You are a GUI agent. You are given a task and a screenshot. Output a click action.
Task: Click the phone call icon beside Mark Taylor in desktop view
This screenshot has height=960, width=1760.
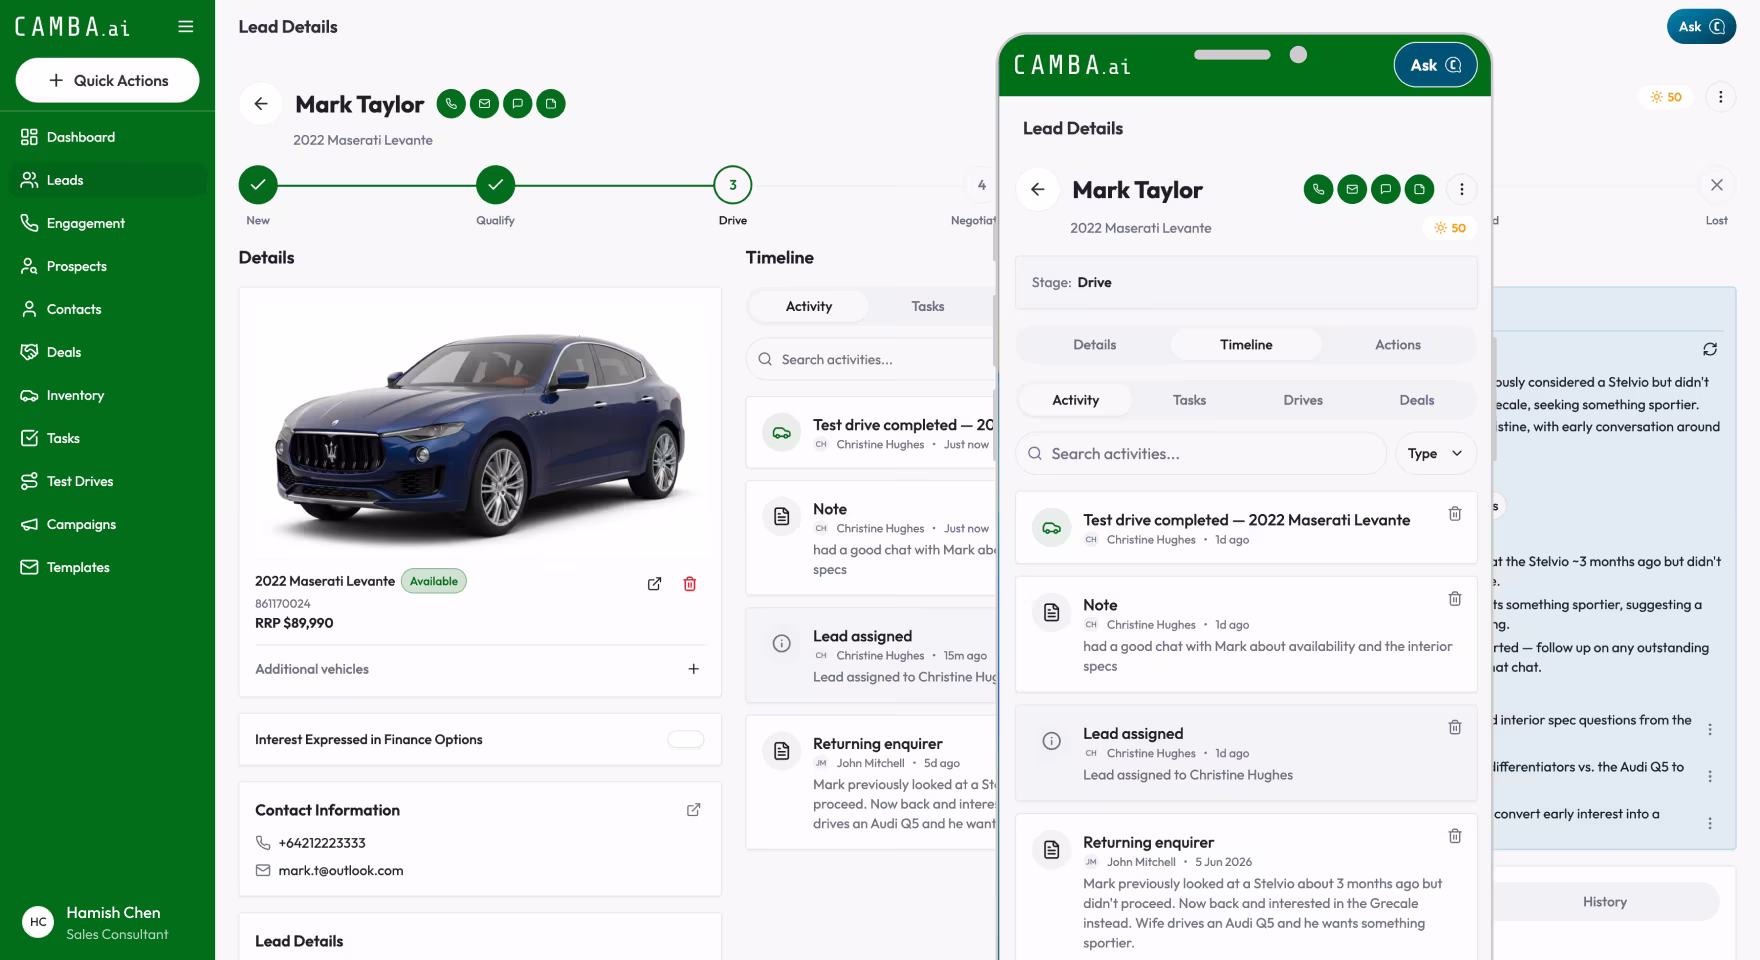(451, 103)
